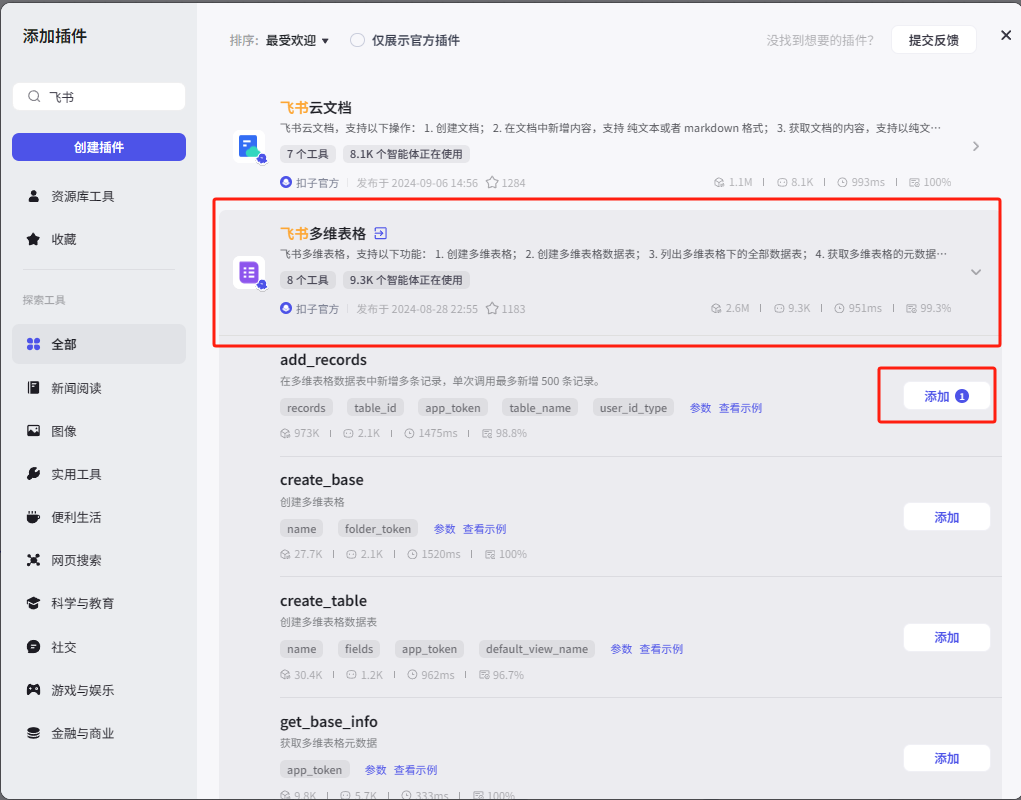Click the 7 个工具 tag

308,154
